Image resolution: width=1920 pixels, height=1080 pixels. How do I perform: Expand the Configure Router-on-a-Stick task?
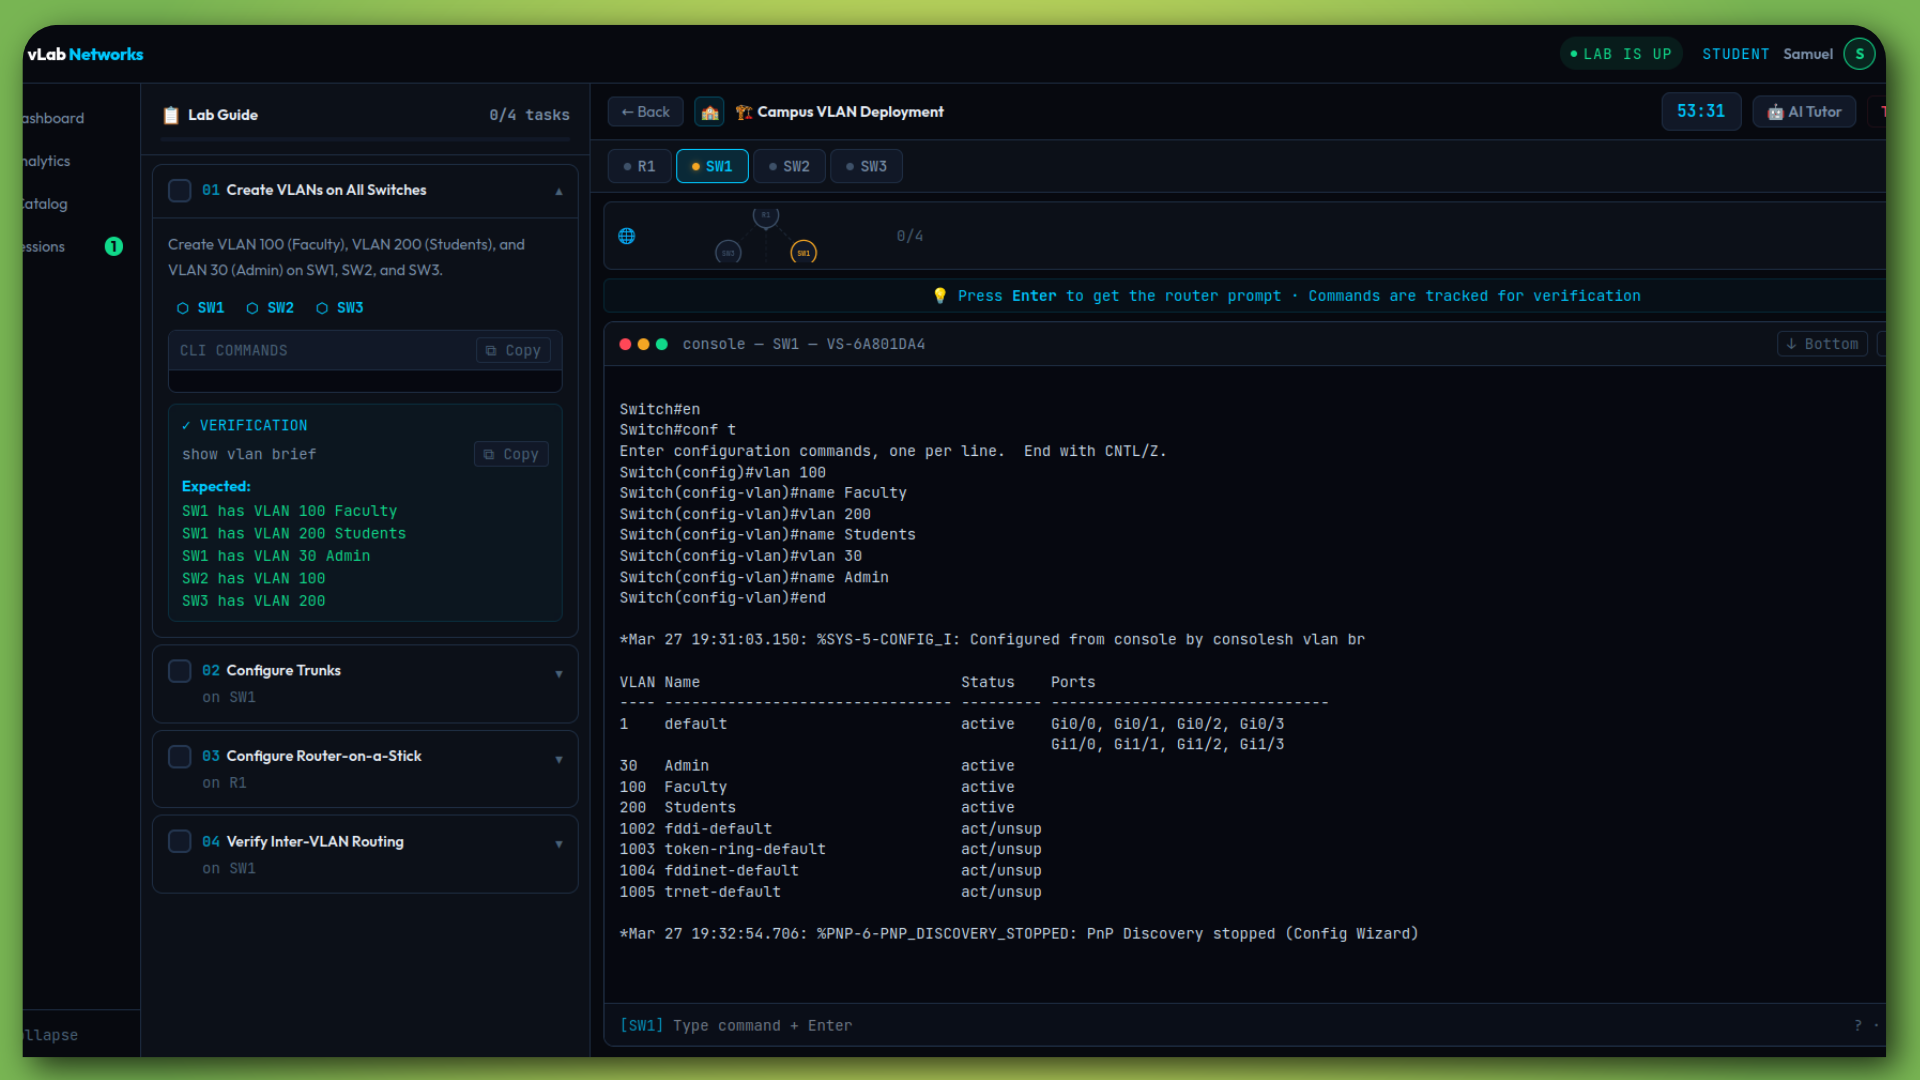(559, 759)
